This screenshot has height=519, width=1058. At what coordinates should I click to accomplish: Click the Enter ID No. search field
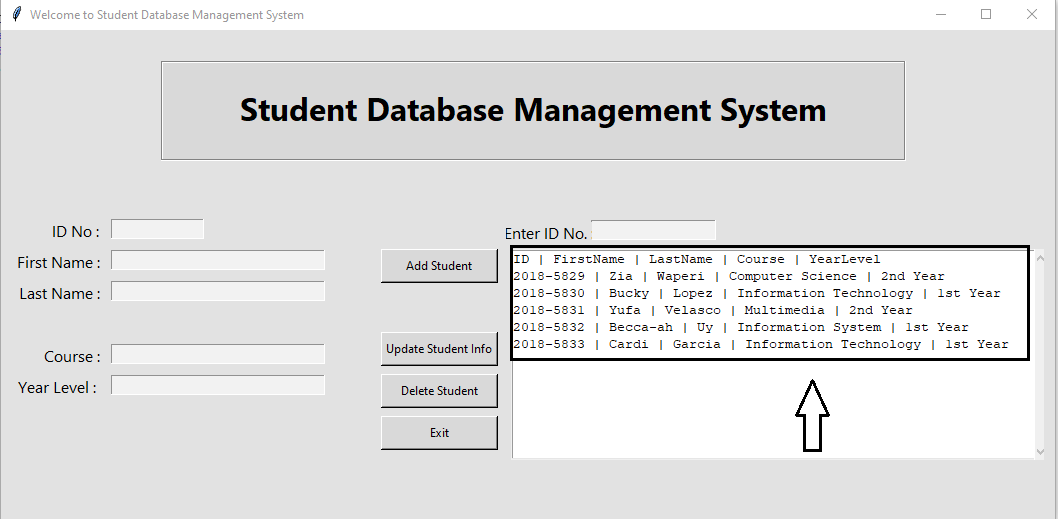click(653, 230)
